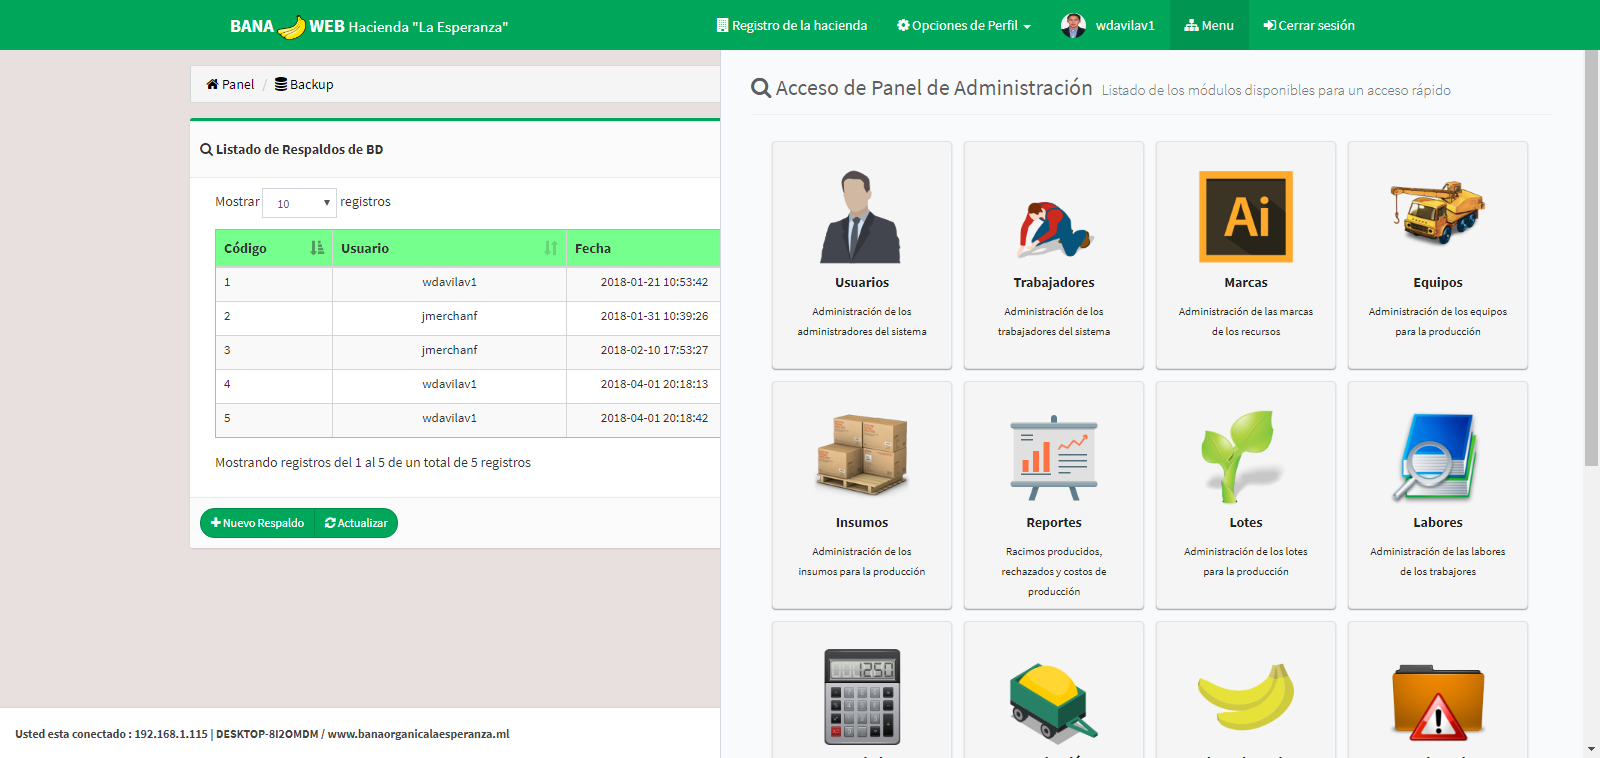Toggle the Menu item in navbar
The height and width of the screenshot is (758, 1600).
(x=1208, y=26)
